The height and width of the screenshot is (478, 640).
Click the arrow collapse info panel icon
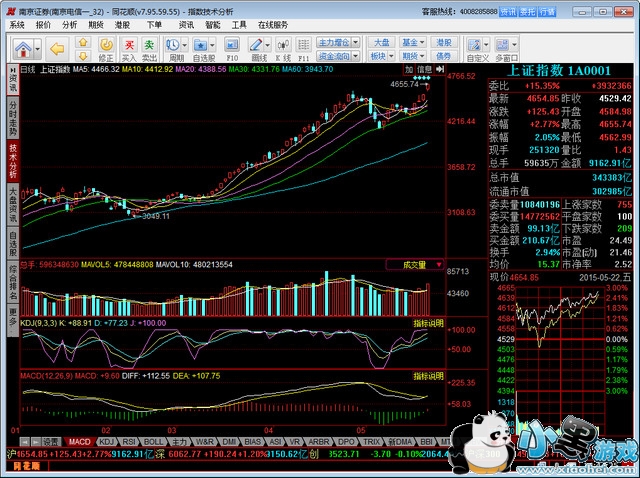(439, 69)
